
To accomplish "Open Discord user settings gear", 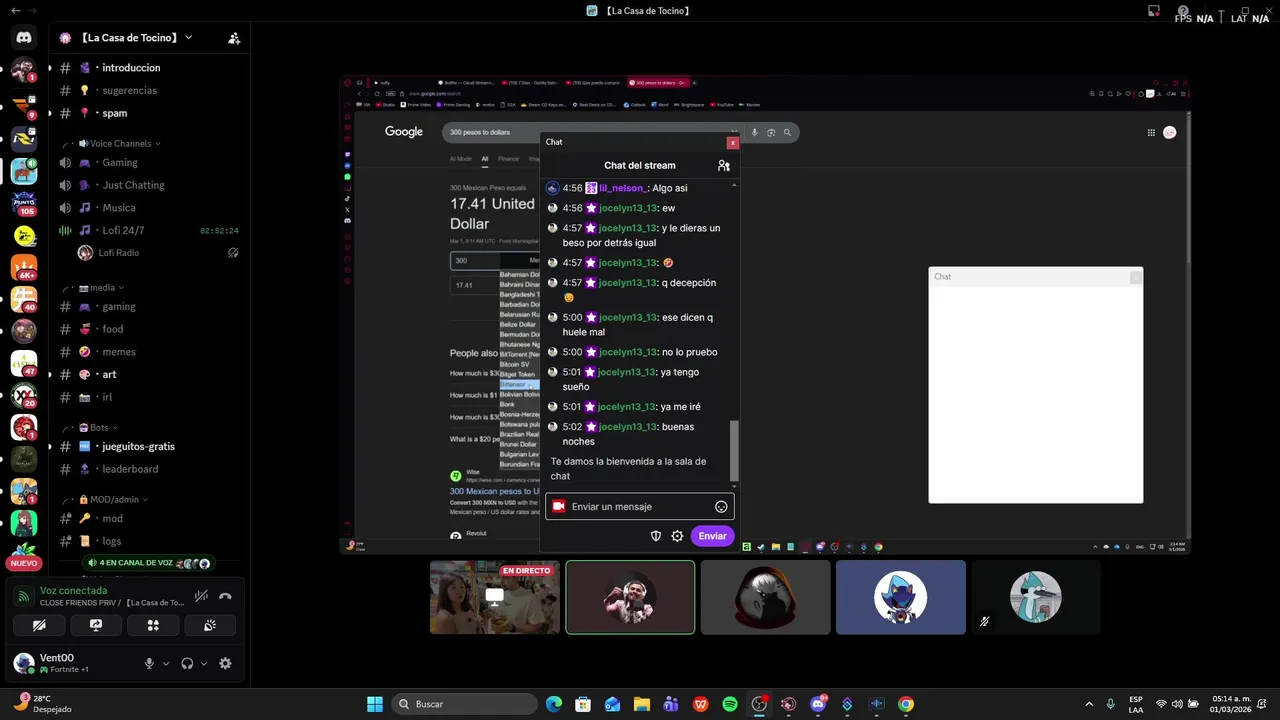I will [x=225, y=663].
